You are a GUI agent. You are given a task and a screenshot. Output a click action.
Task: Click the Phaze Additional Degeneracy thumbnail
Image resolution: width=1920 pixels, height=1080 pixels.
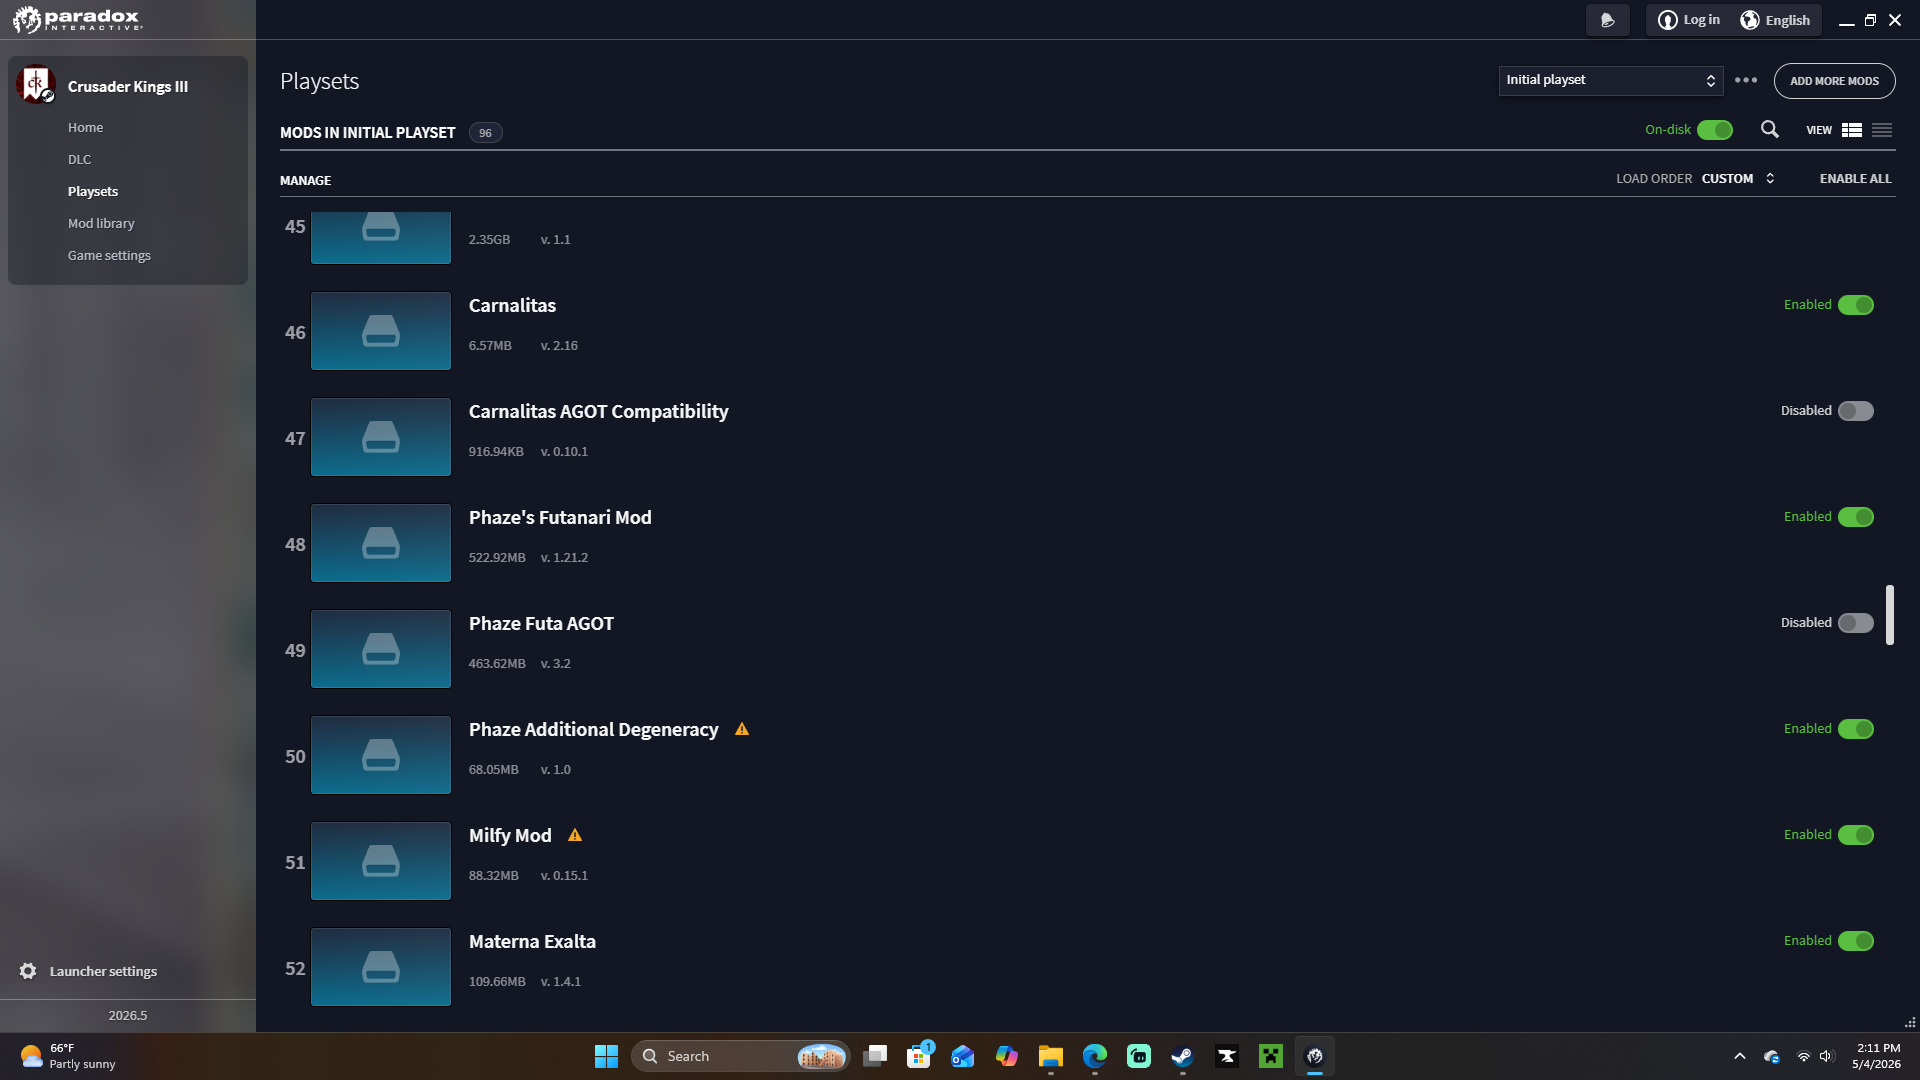pos(381,755)
